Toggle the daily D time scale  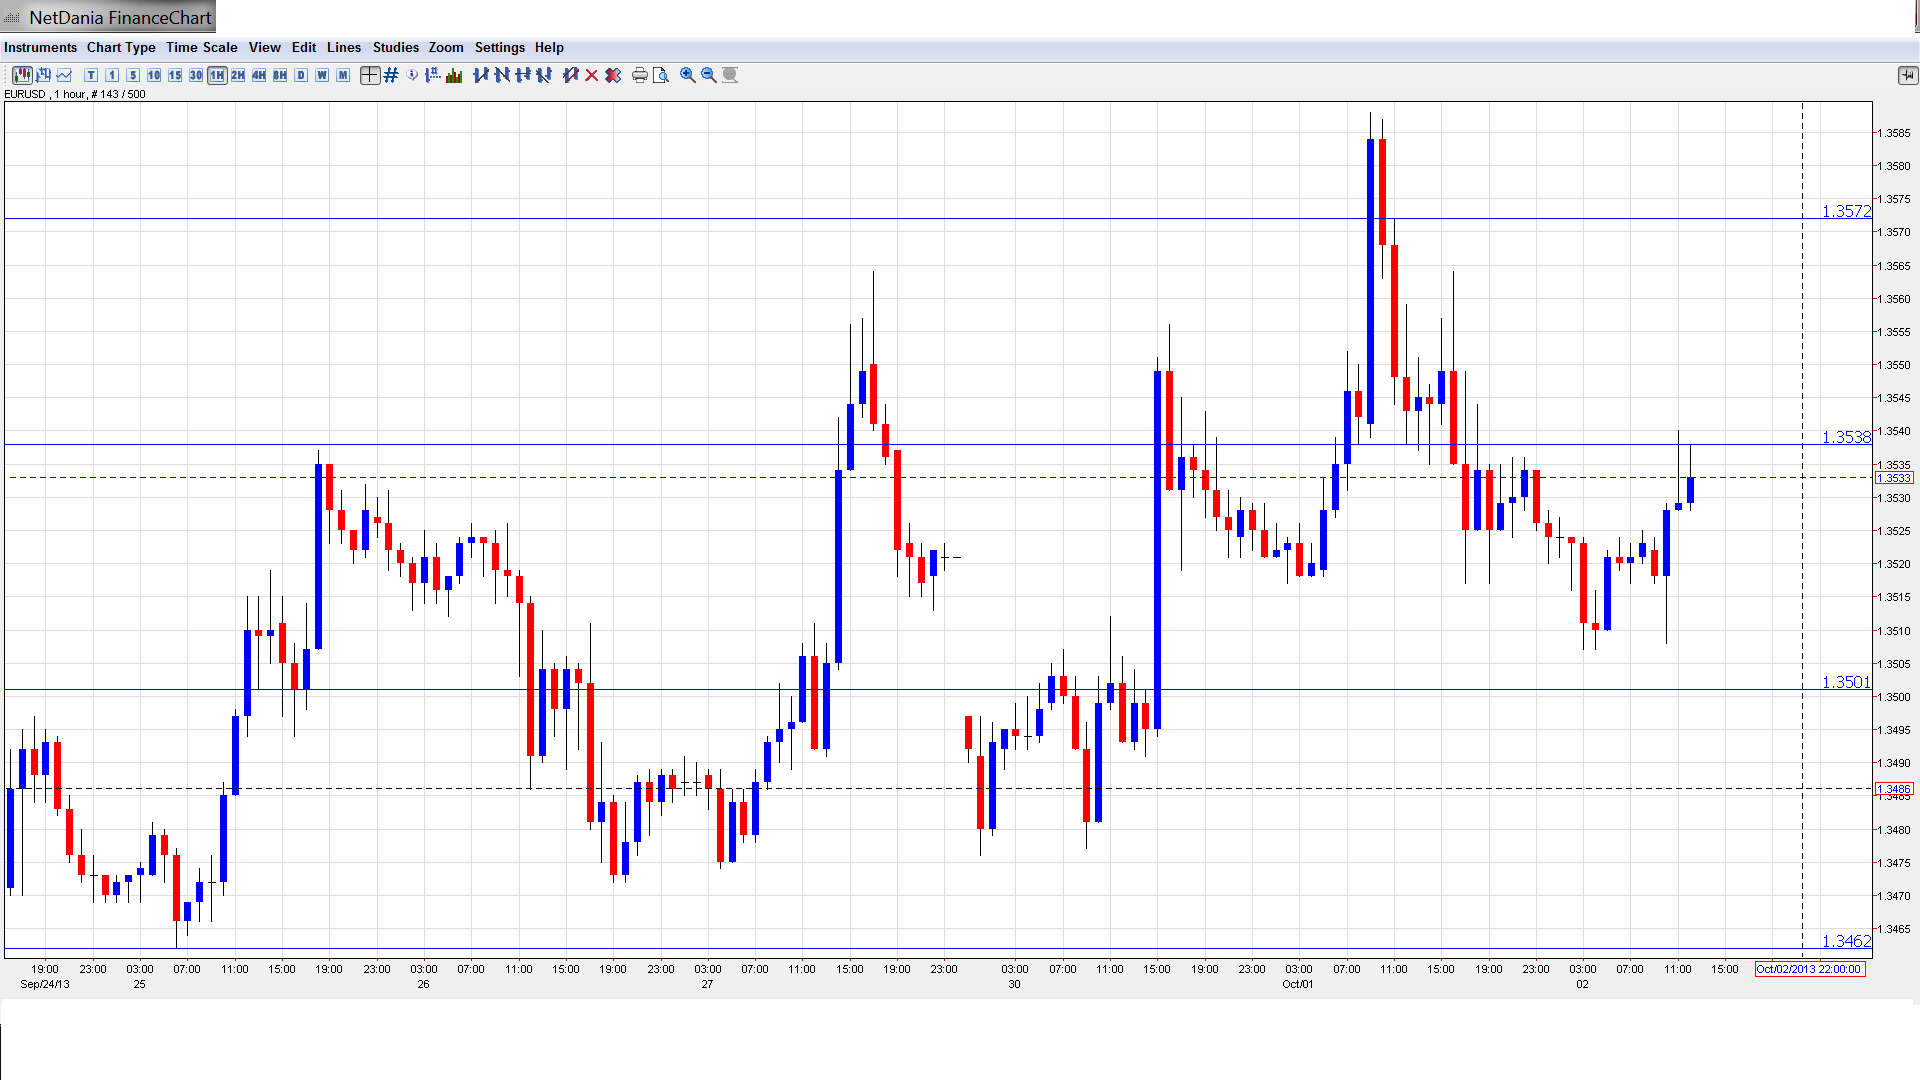(x=301, y=75)
